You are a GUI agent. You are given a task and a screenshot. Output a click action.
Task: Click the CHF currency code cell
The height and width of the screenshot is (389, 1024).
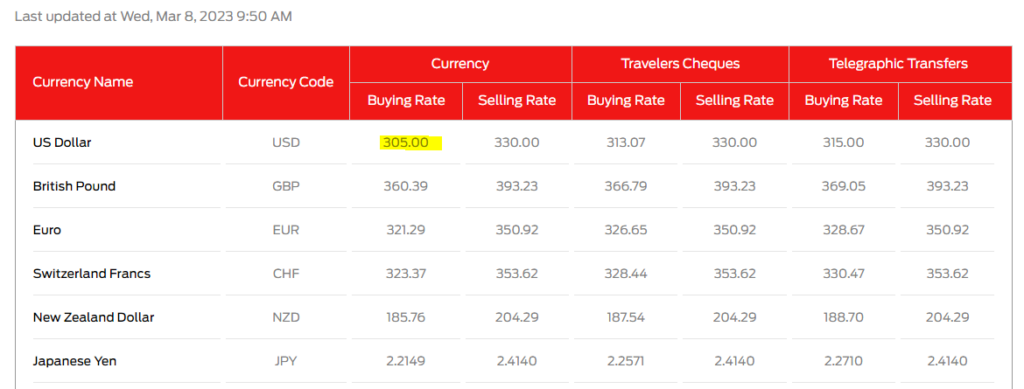(x=285, y=273)
